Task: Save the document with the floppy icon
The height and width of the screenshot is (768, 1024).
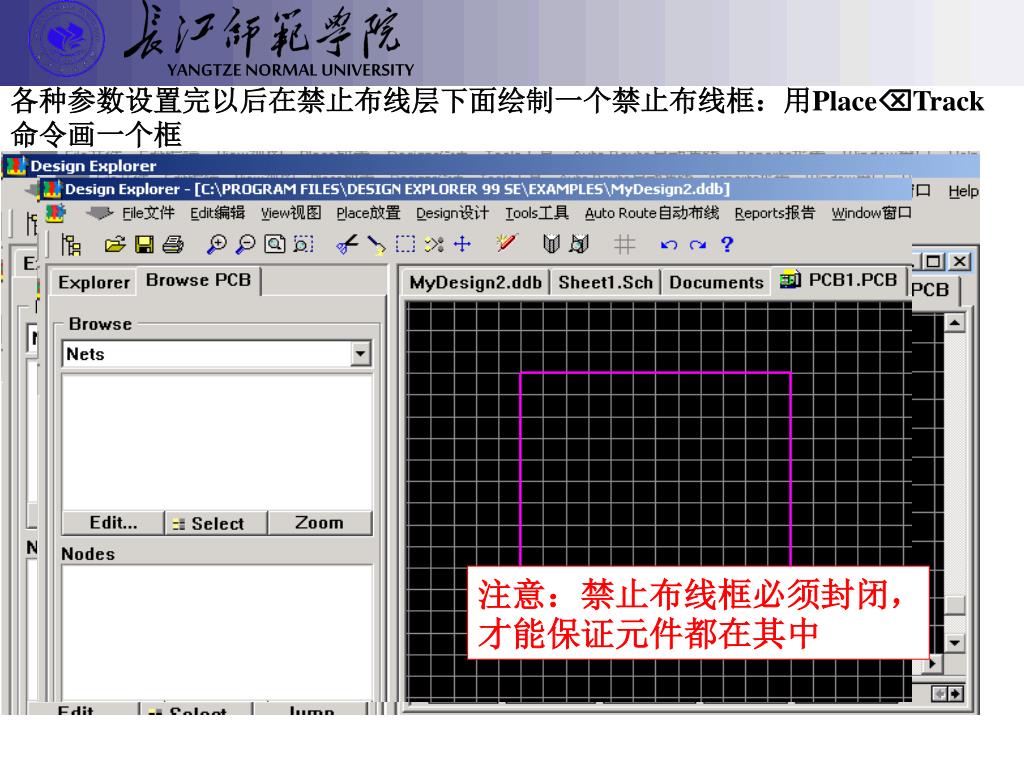Action: coord(144,245)
